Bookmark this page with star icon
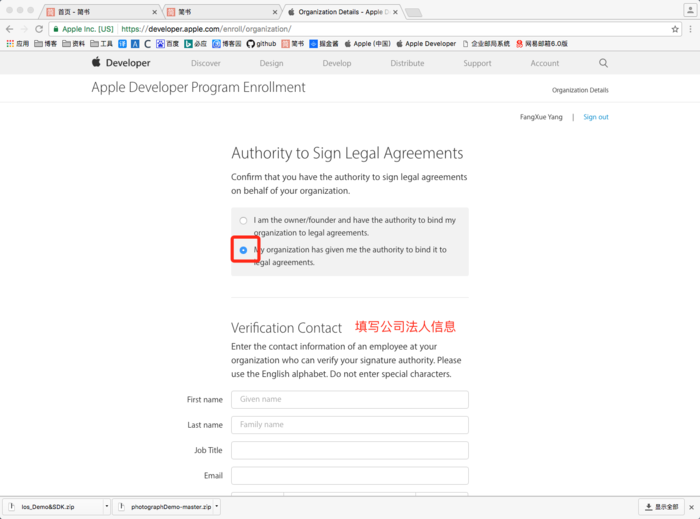700x519 pixels. pos(675,29)
